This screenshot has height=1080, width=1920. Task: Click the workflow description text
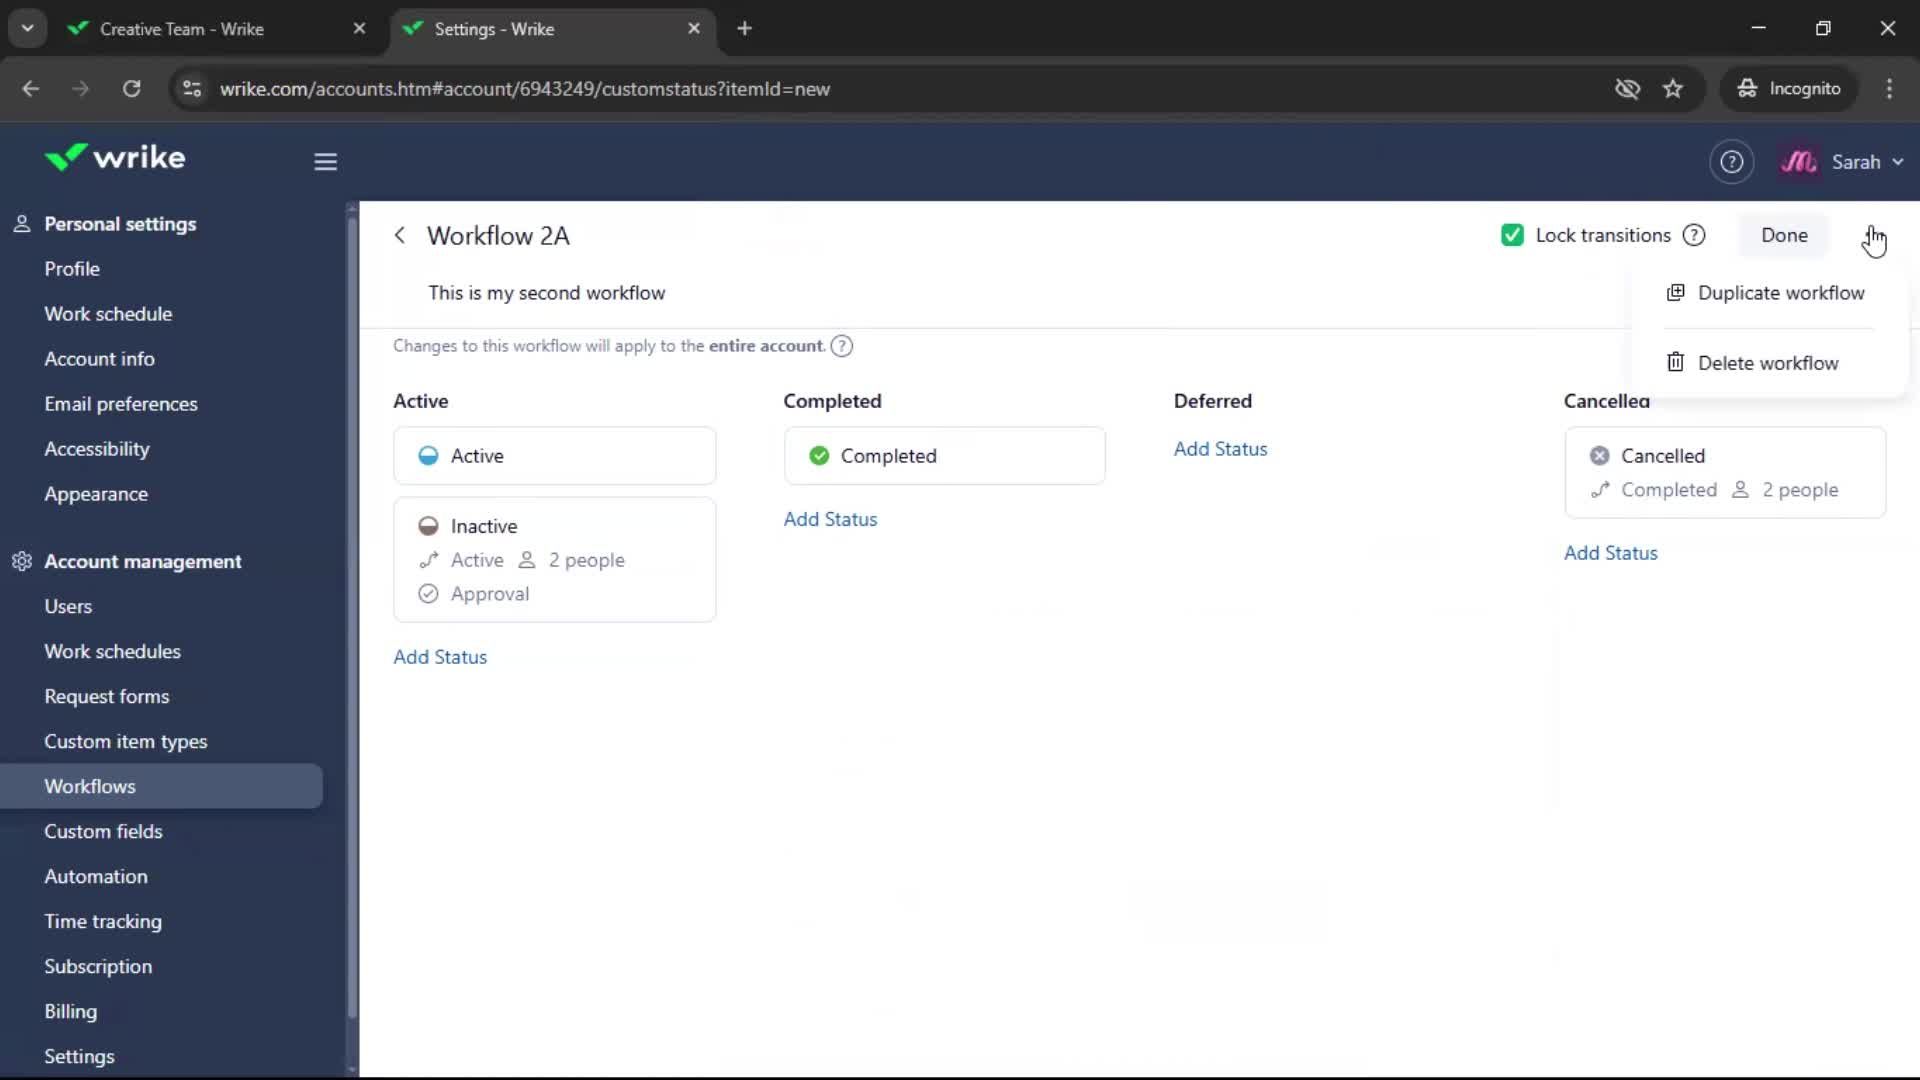547,293
